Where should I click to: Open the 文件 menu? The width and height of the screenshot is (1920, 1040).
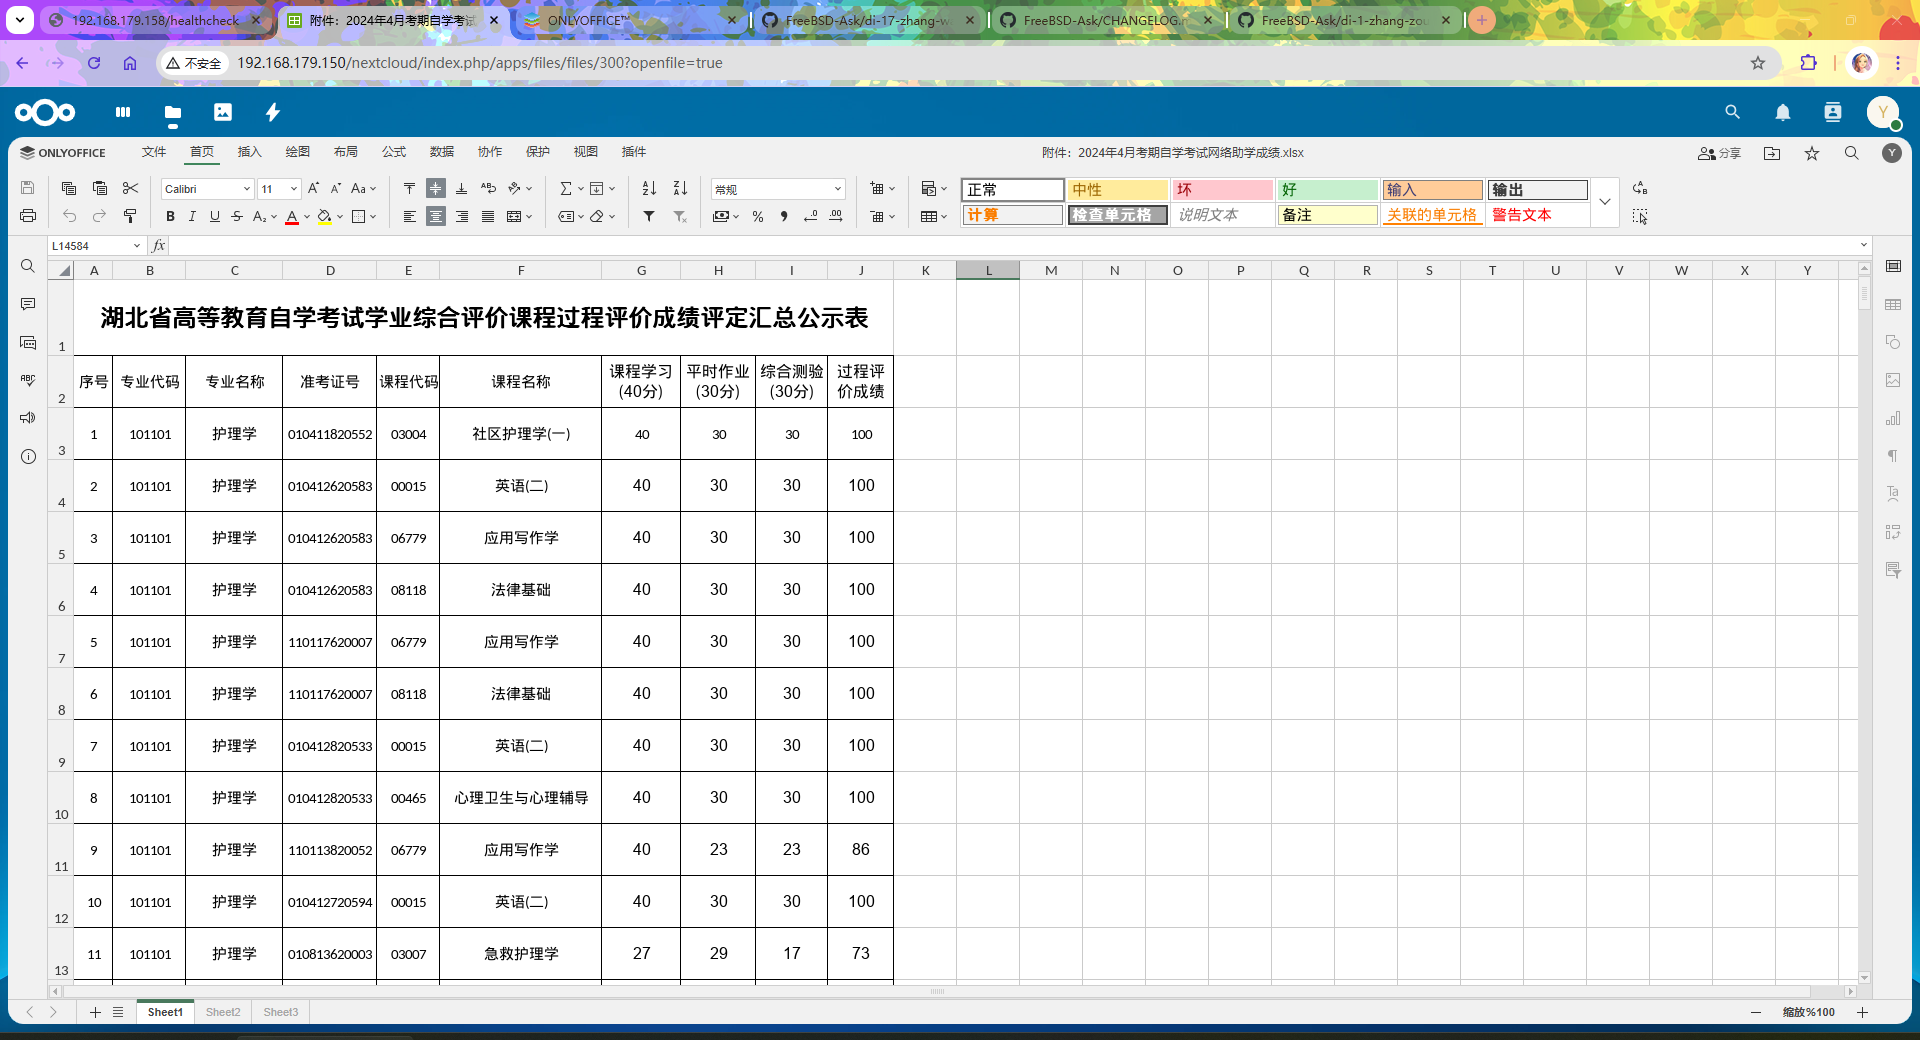(x=154, y=152)
